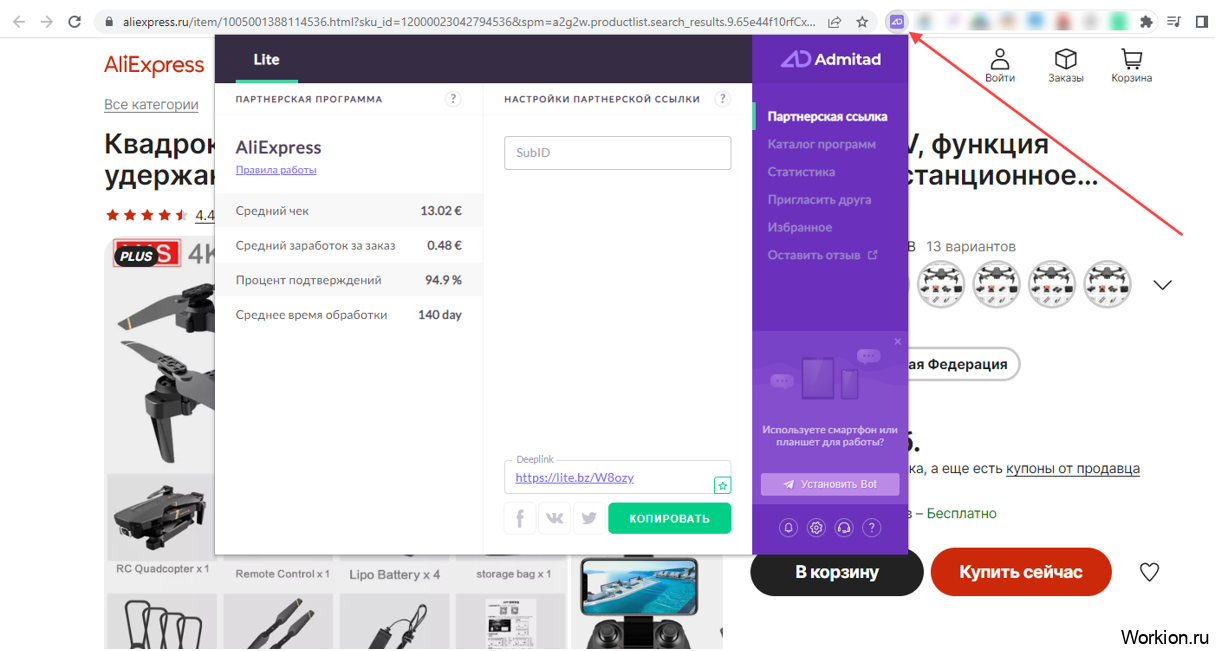The image size is (1216, 651).
Task: Click the browser forward arrow
Action: tap(46, 21)
